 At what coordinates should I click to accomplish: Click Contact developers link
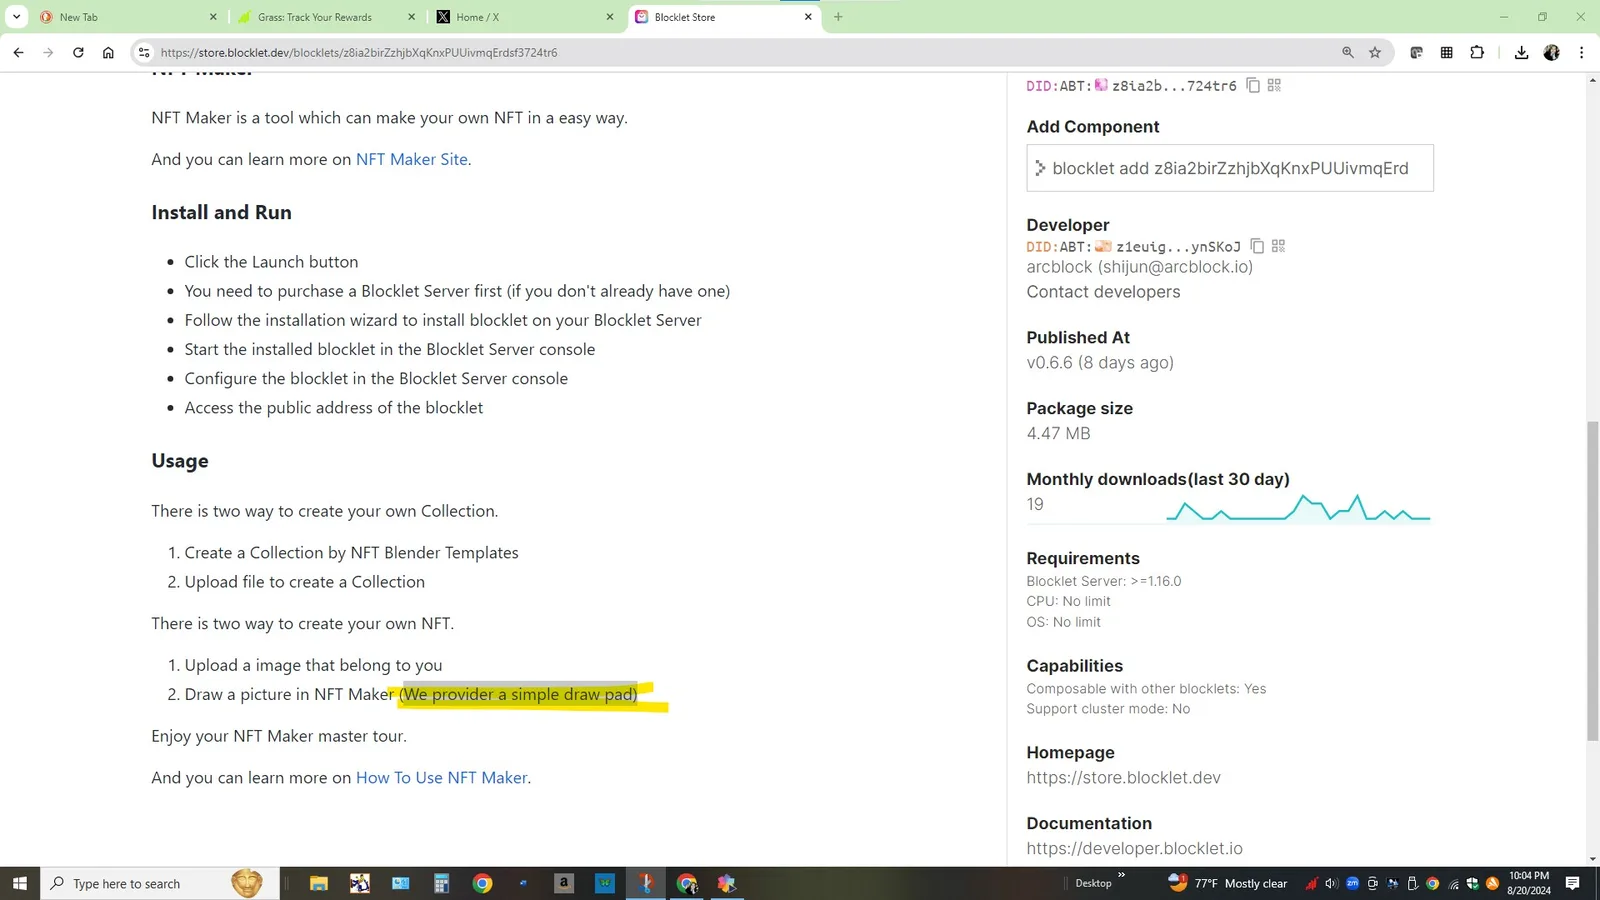(1103, 291)
